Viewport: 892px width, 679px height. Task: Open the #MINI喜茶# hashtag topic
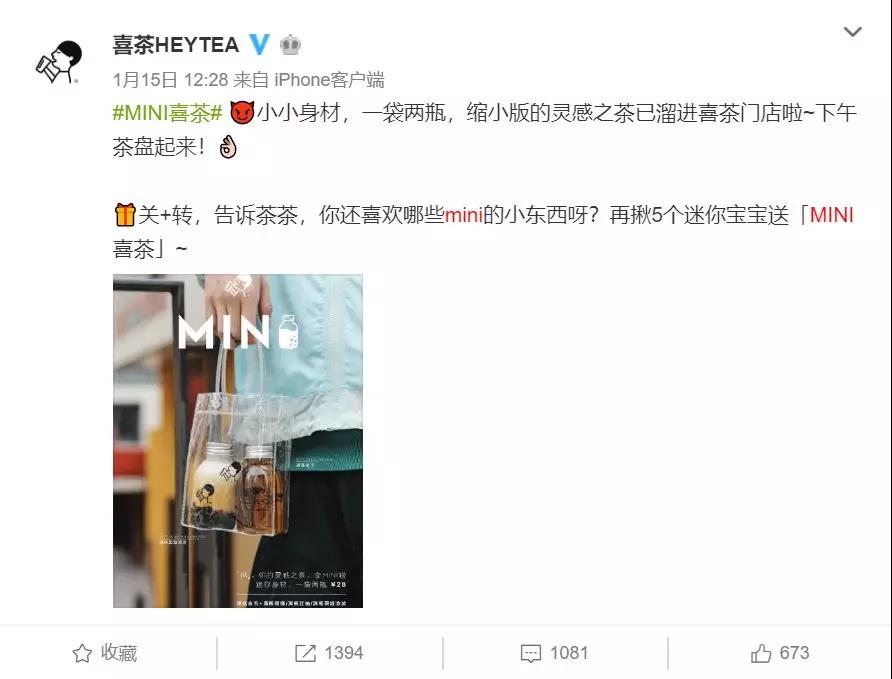pyautogui.click(x=167, y=113)
